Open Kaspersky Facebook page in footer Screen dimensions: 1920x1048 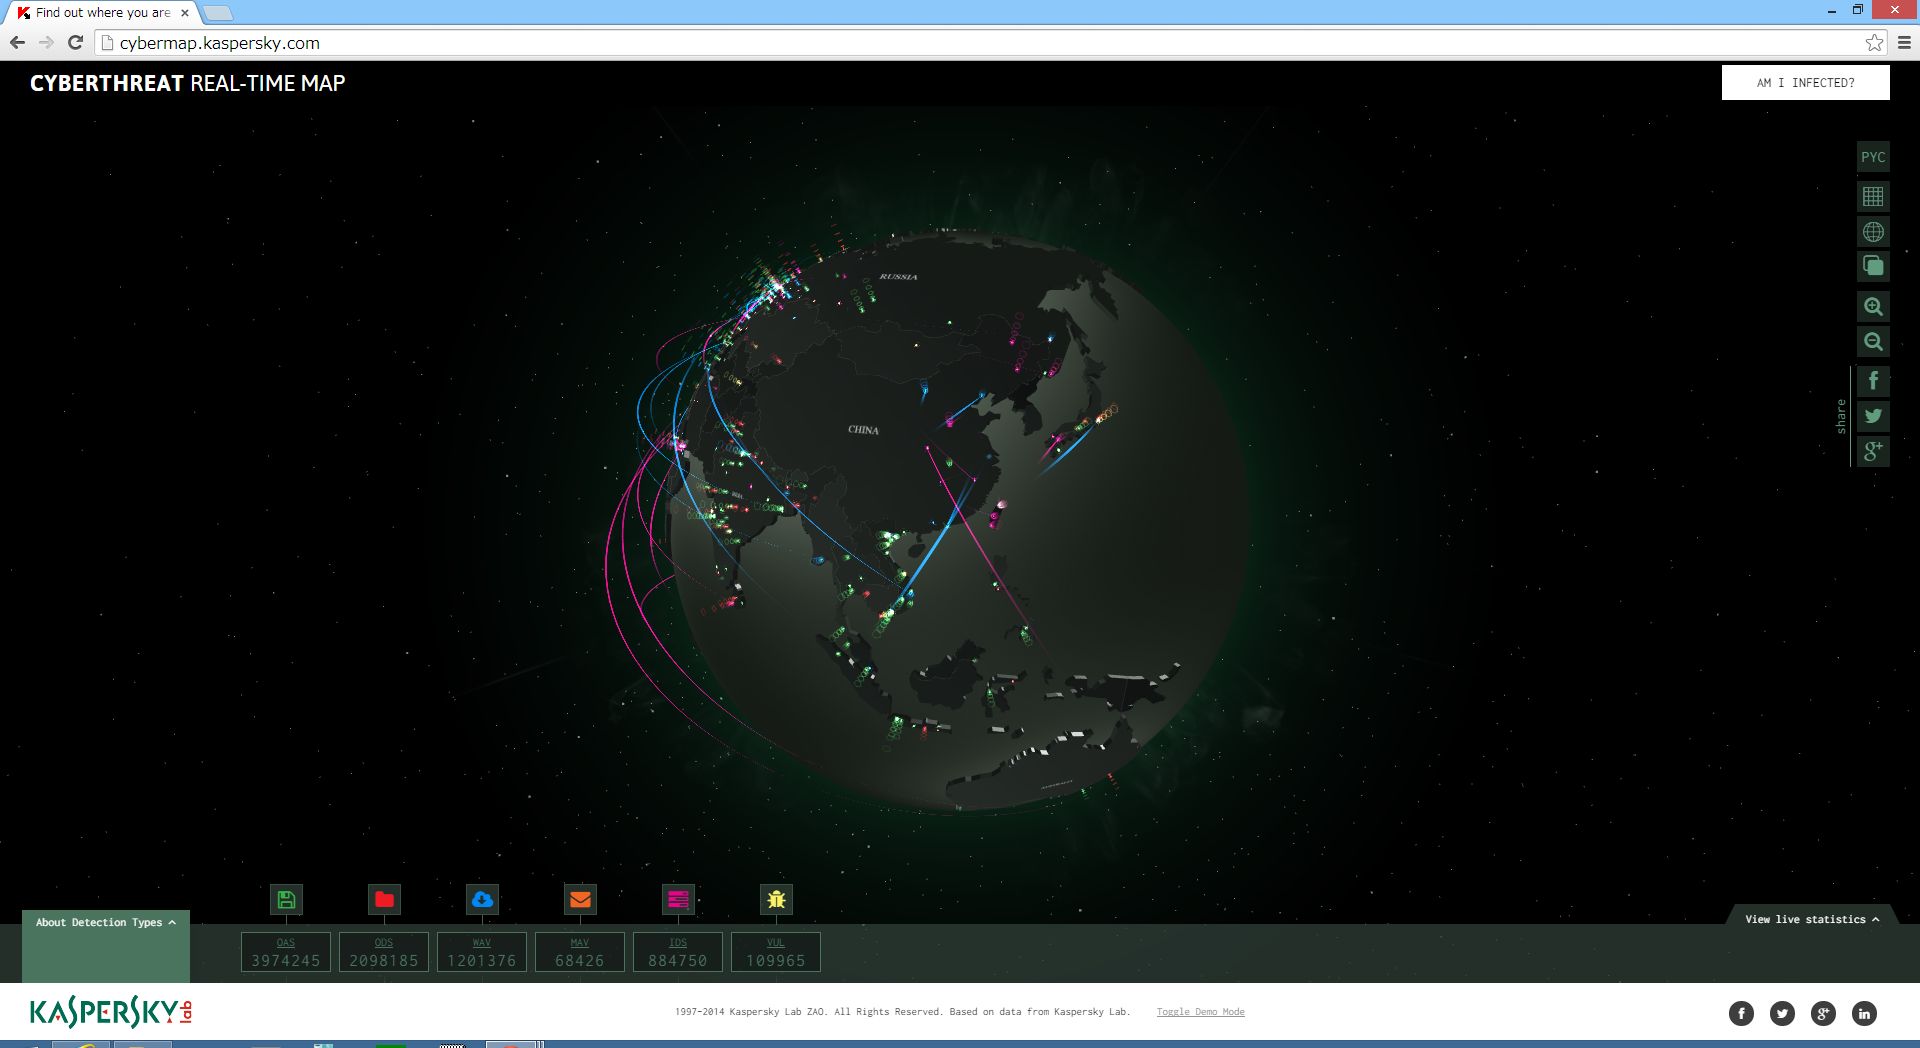(x=1741, y=1014)
